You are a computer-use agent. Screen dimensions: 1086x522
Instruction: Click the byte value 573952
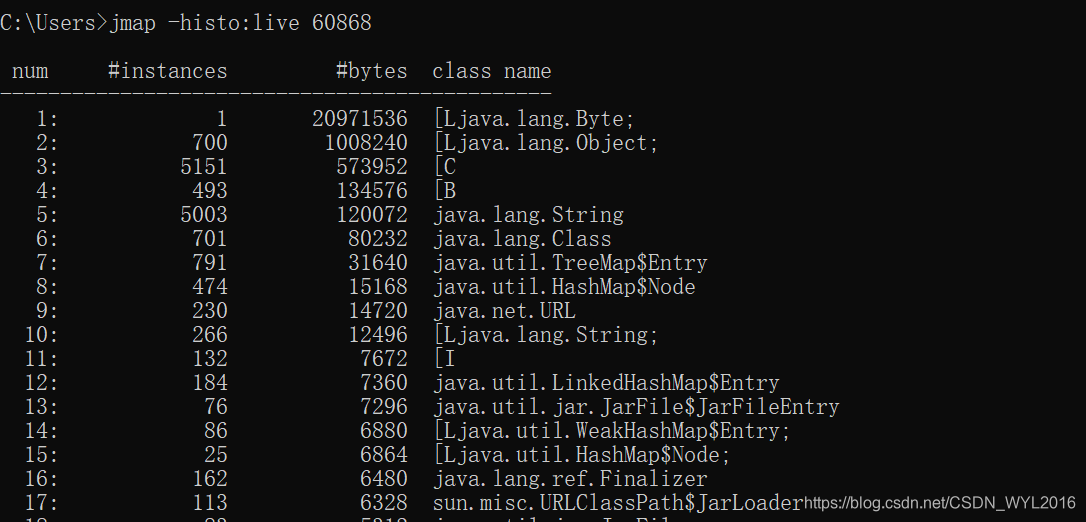pyautogui.click(x=372, y=167)
